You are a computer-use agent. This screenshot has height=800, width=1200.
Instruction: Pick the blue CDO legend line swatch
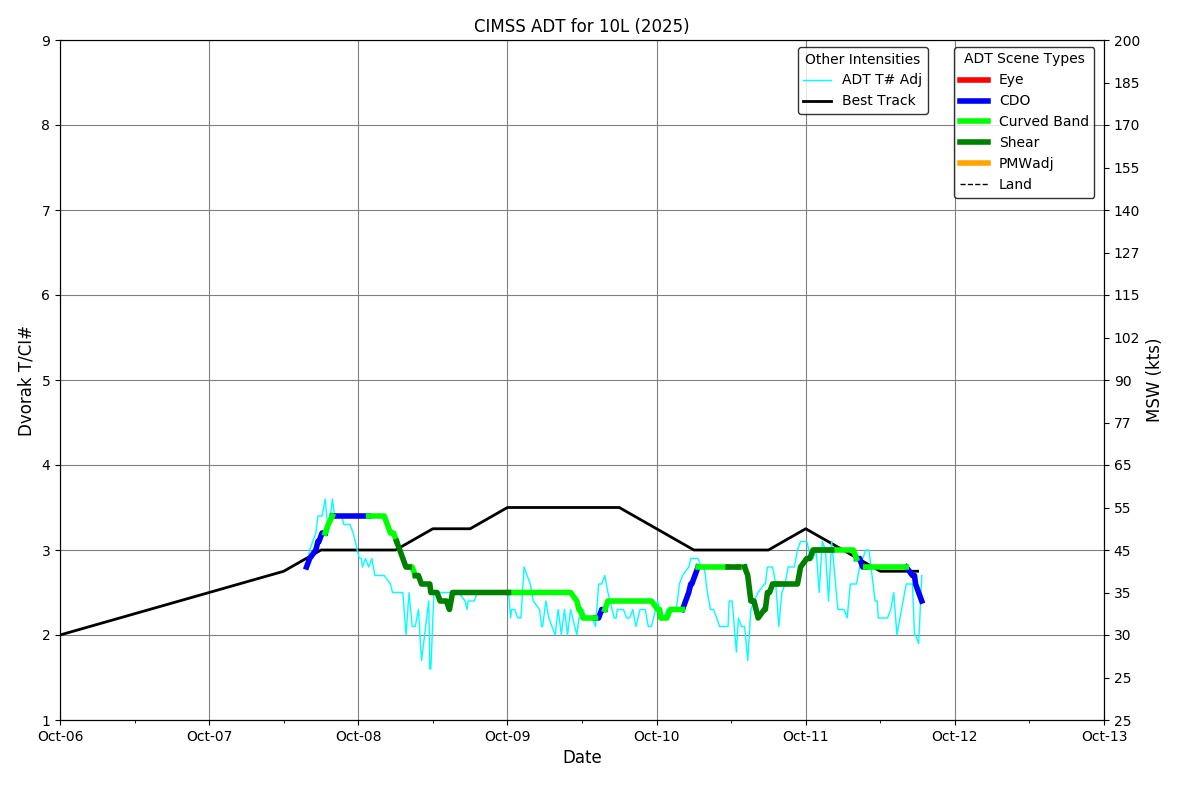pos(974,101)
